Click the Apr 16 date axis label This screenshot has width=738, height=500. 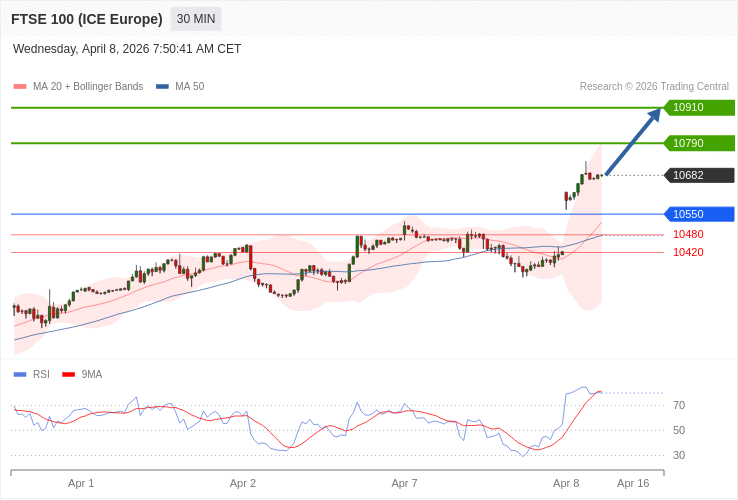point(633,483)
